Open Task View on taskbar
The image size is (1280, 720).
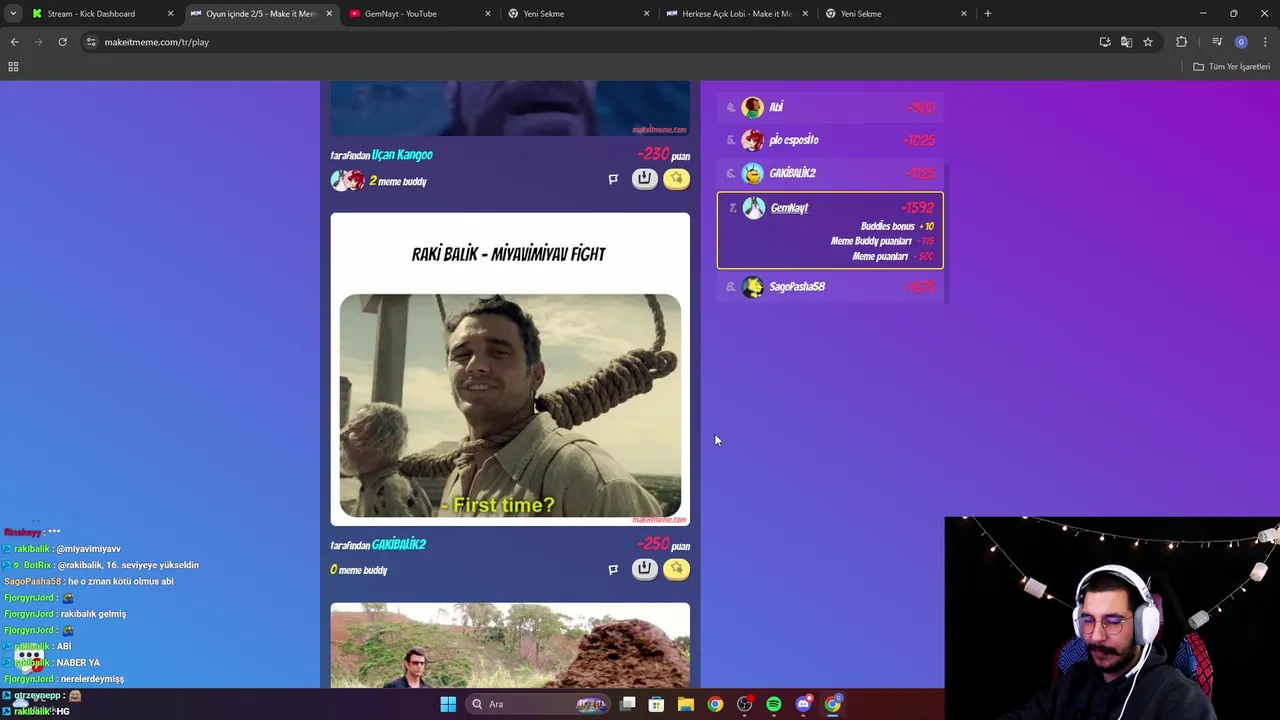point(627,704)
